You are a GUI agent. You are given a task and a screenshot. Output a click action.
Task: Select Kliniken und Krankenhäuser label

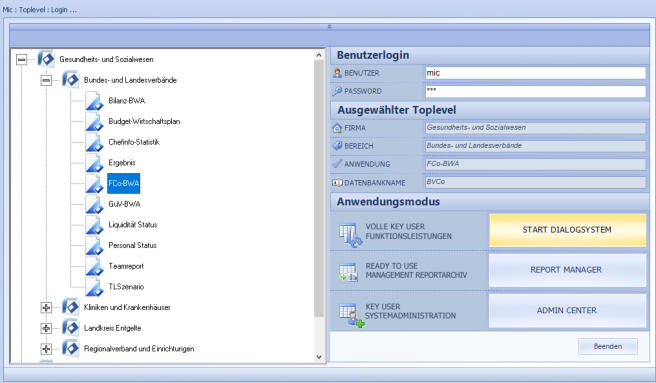(127, 307)
